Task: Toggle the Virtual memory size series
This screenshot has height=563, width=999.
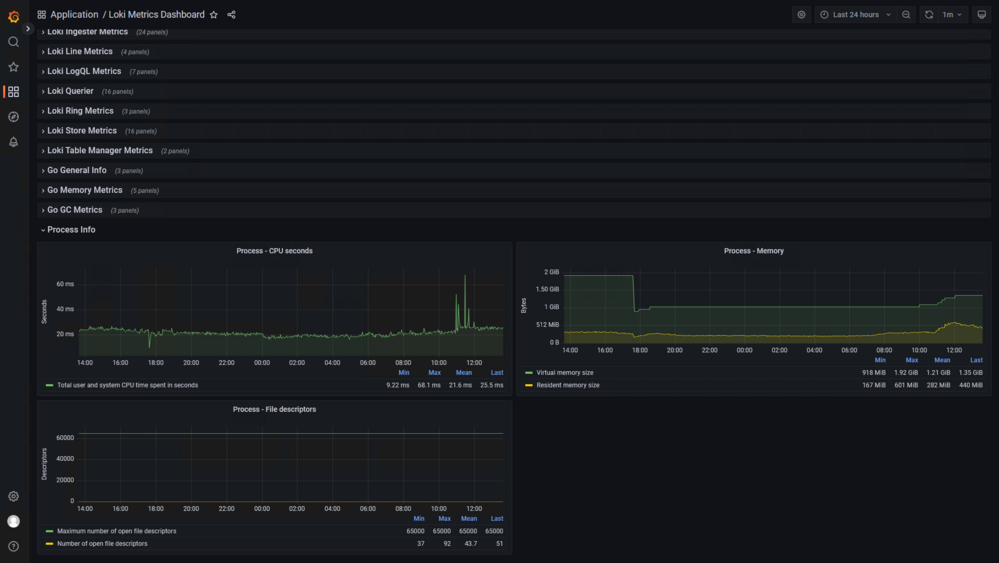Action: pos(564,373)
